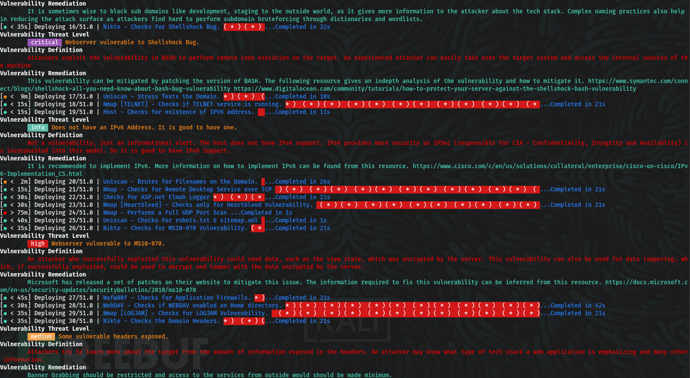
Task: Click the '< 45s' time estimate on Wafw00f row
Action: [19, 297]
